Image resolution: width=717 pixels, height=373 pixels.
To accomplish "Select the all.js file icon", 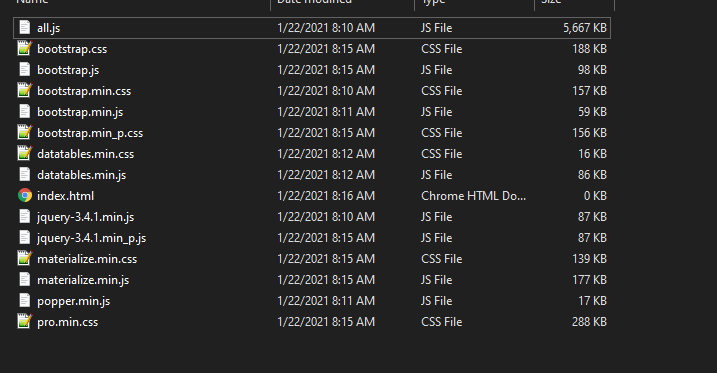I will click(25, 27).
